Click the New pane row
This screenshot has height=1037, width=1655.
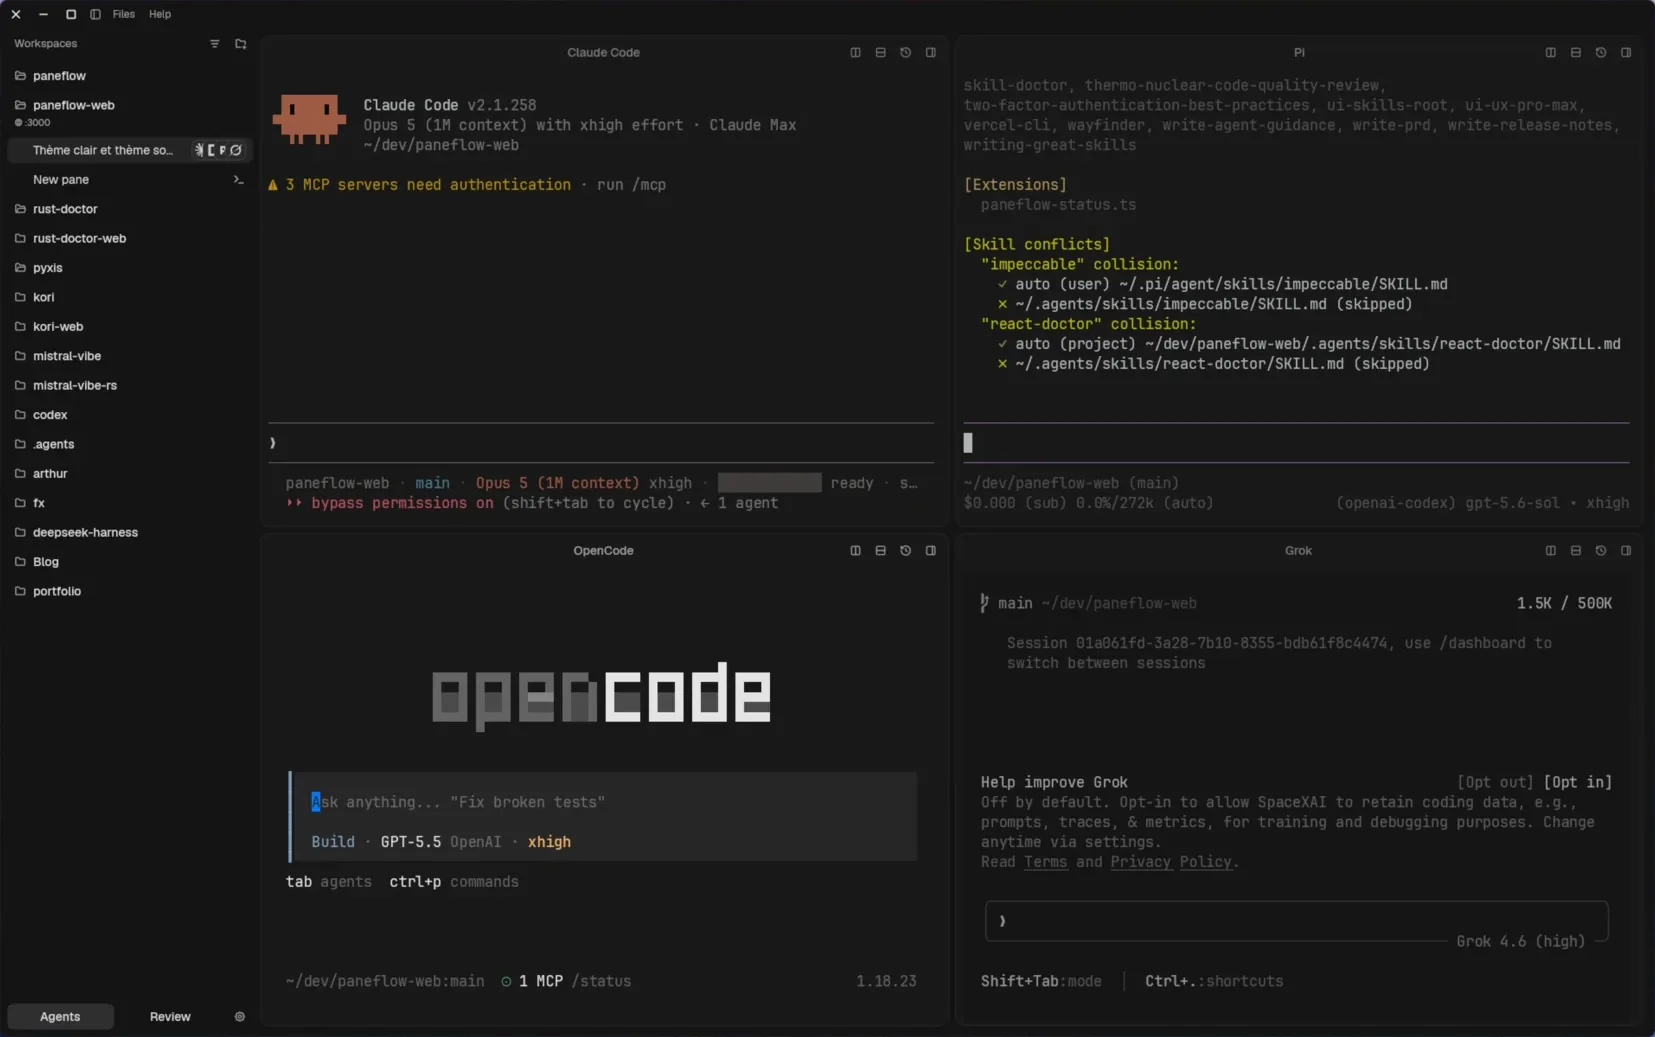tap(130, 180)
